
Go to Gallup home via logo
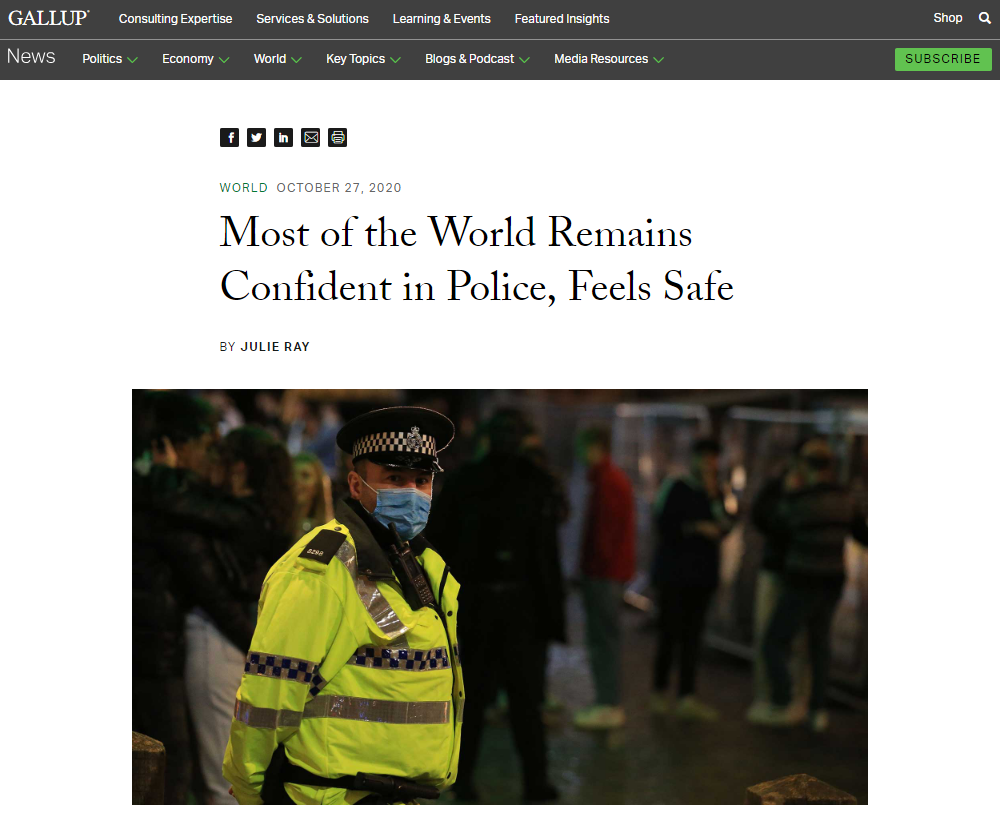click(x=48, y=18)
